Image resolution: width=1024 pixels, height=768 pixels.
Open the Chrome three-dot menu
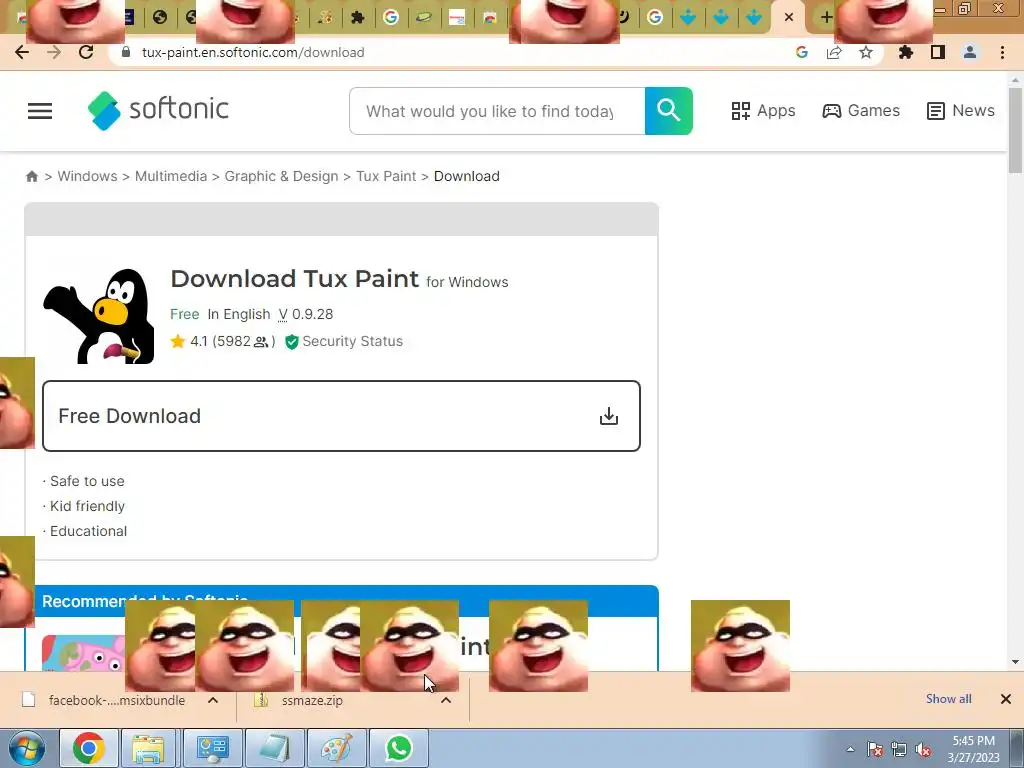pyautogui.click(x=1002, y=52)
